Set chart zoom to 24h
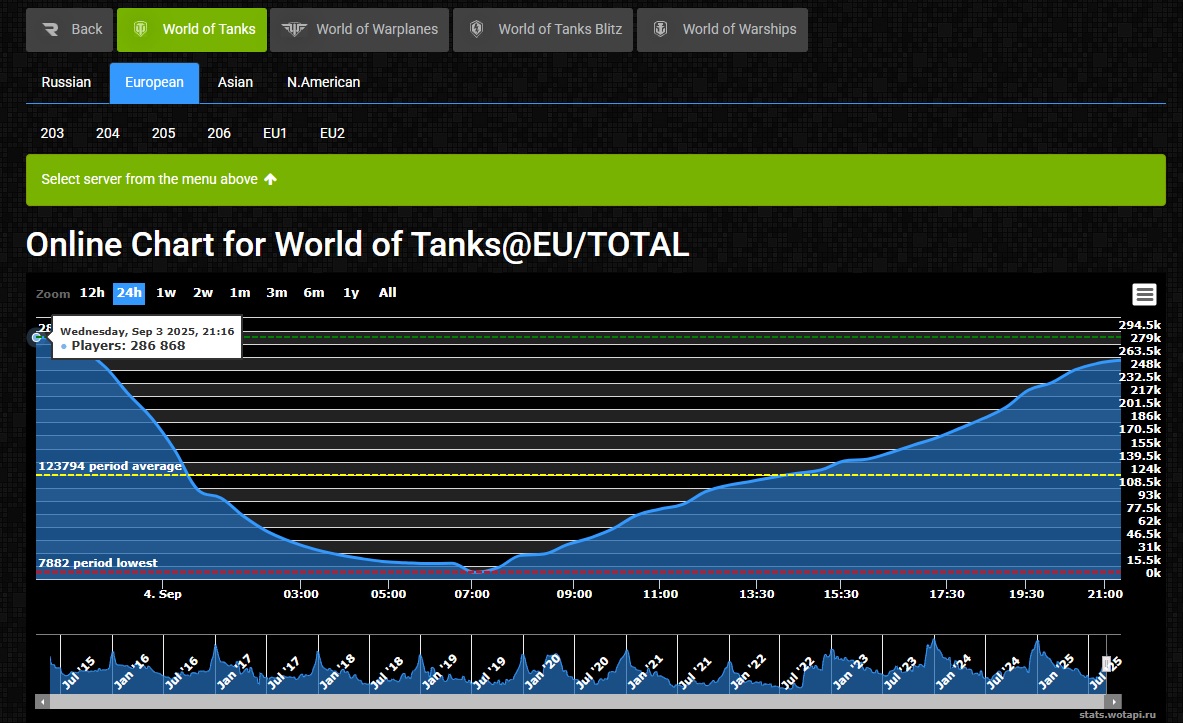 (129, 293)
